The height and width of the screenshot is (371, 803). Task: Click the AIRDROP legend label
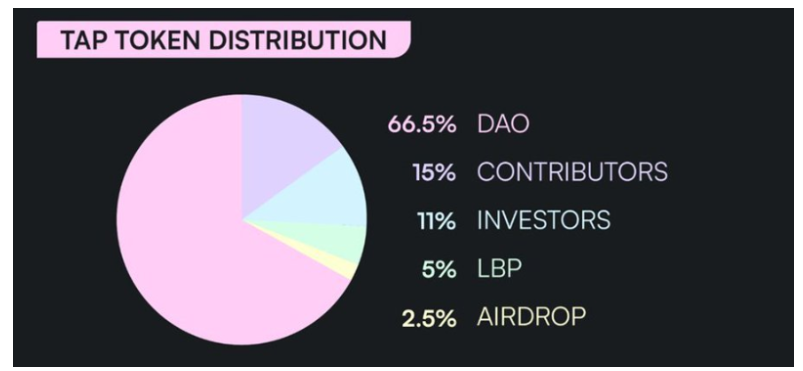532,316
